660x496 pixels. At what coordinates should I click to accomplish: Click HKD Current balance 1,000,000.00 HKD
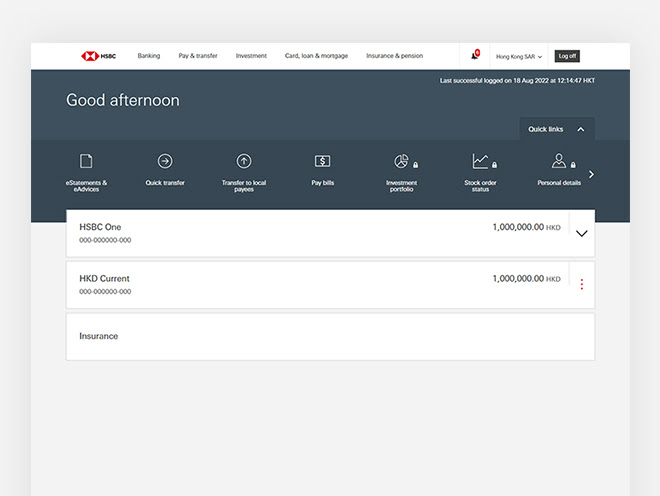tap(526, 278)
